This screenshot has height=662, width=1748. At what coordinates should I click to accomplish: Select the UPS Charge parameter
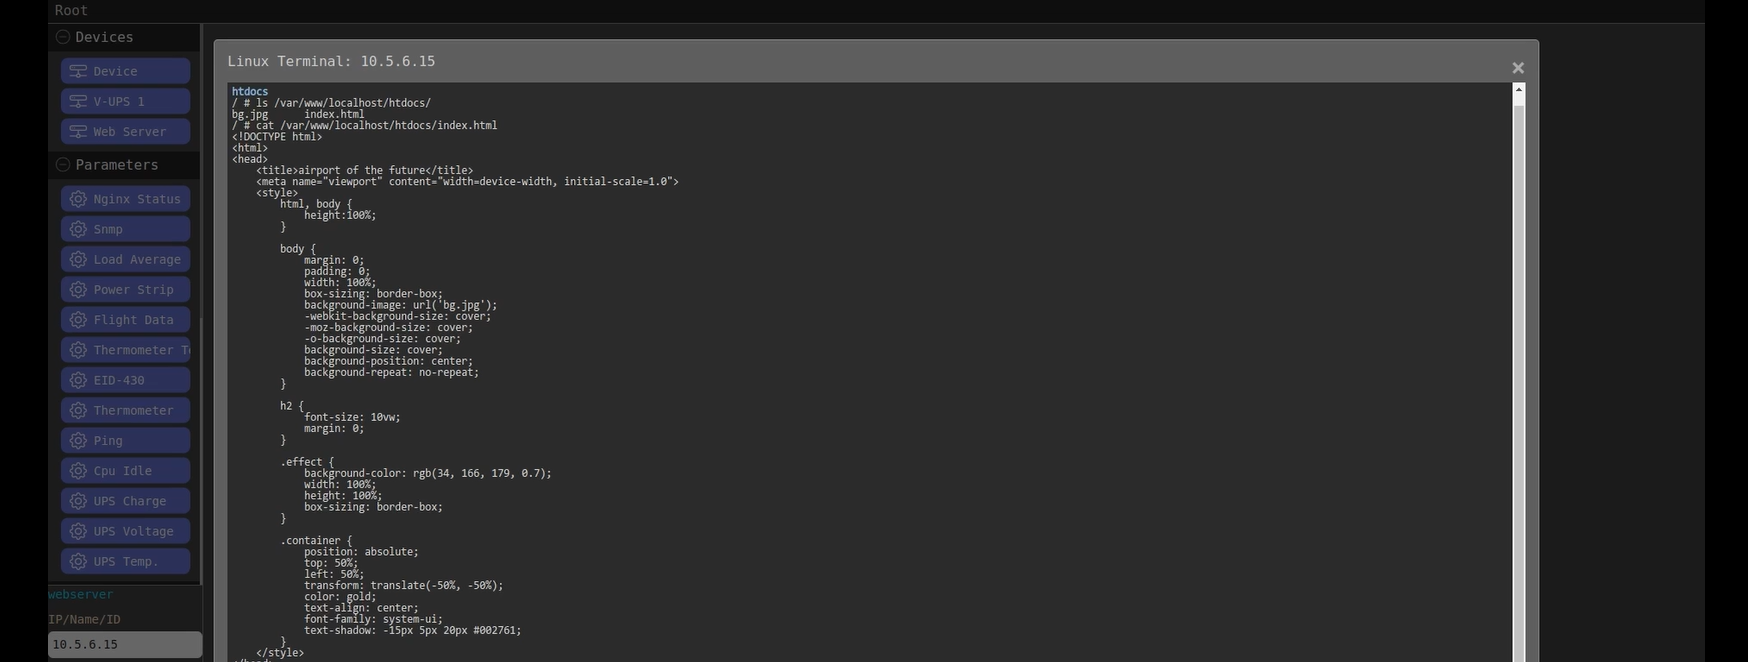point(130,501)
